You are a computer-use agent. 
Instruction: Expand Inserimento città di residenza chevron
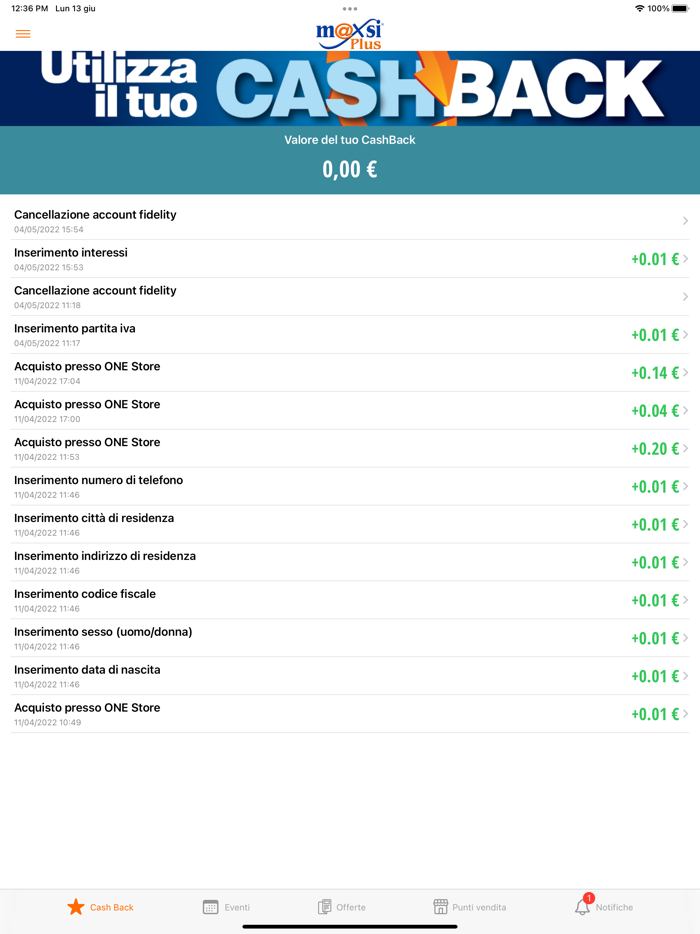tap(685, 524)
